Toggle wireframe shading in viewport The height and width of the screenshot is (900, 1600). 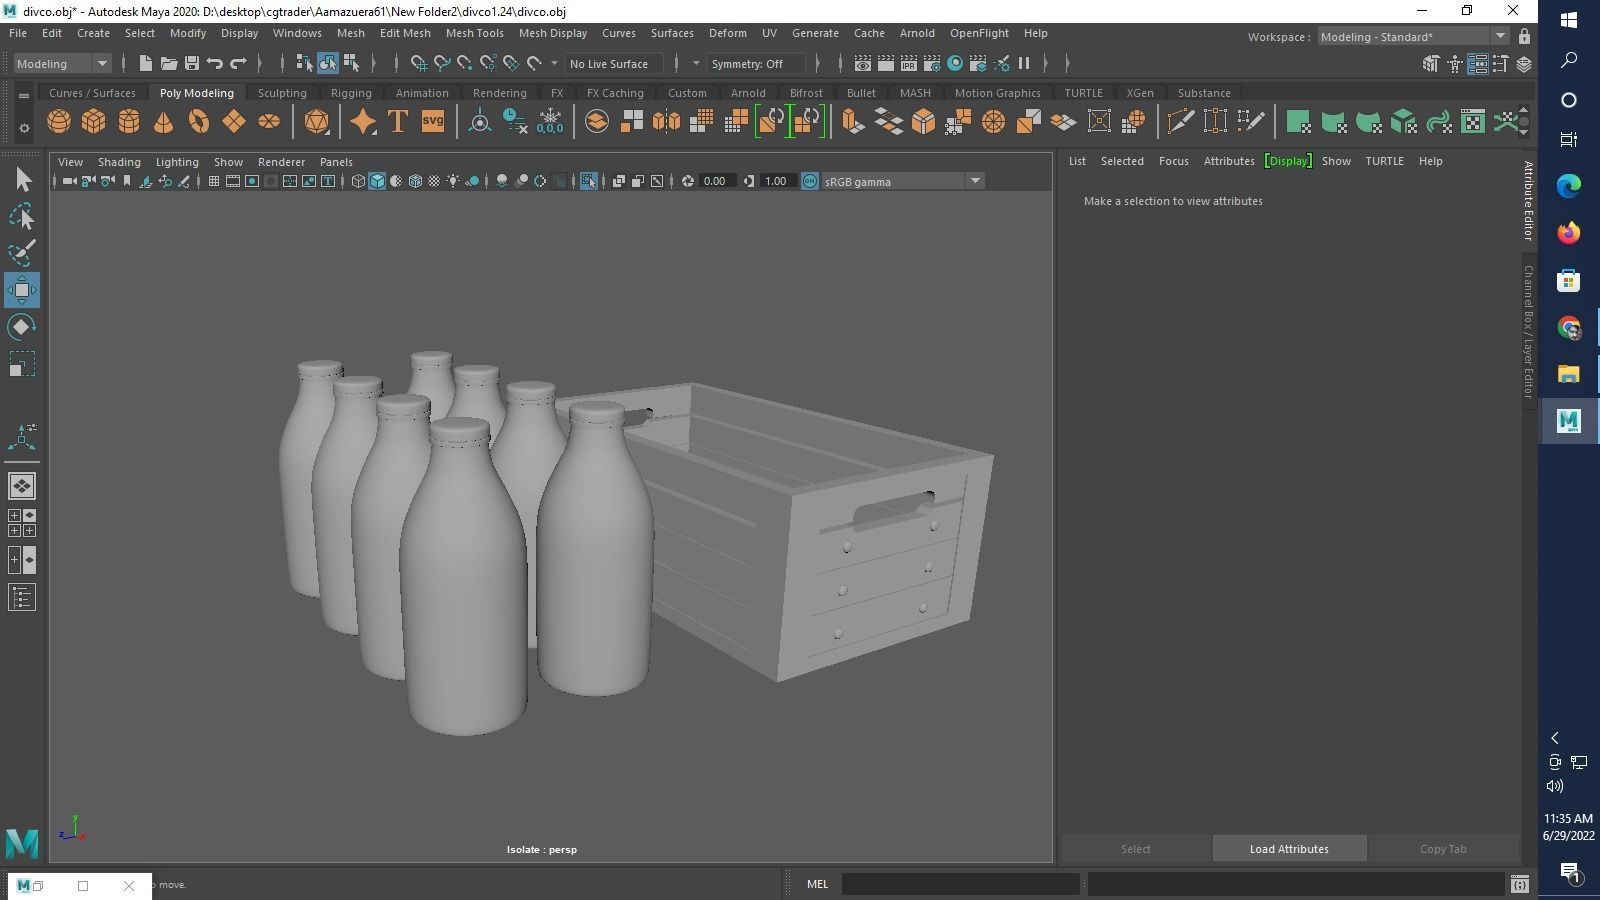(358, 181)
